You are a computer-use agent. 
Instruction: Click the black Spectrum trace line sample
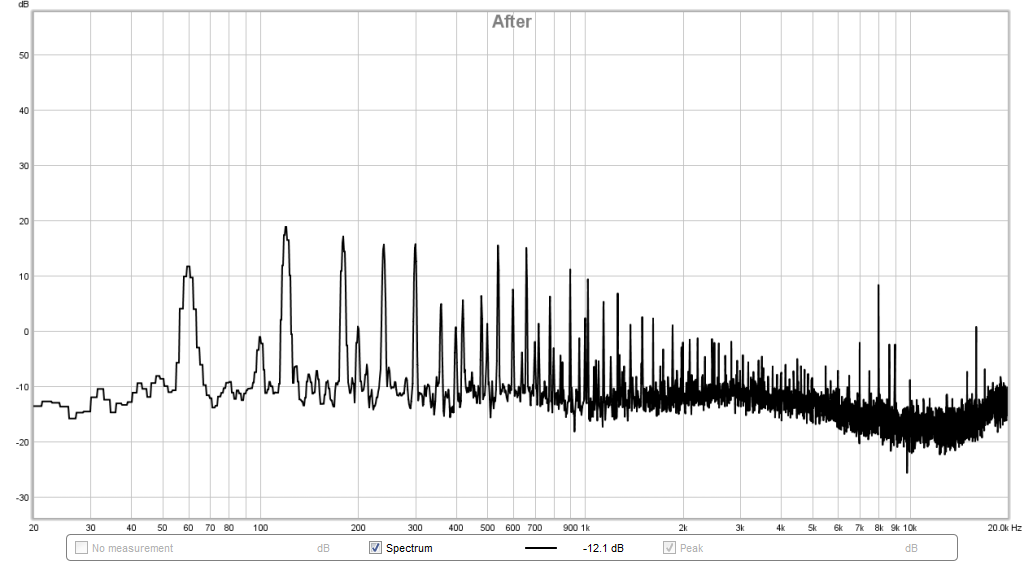(541, 548)
